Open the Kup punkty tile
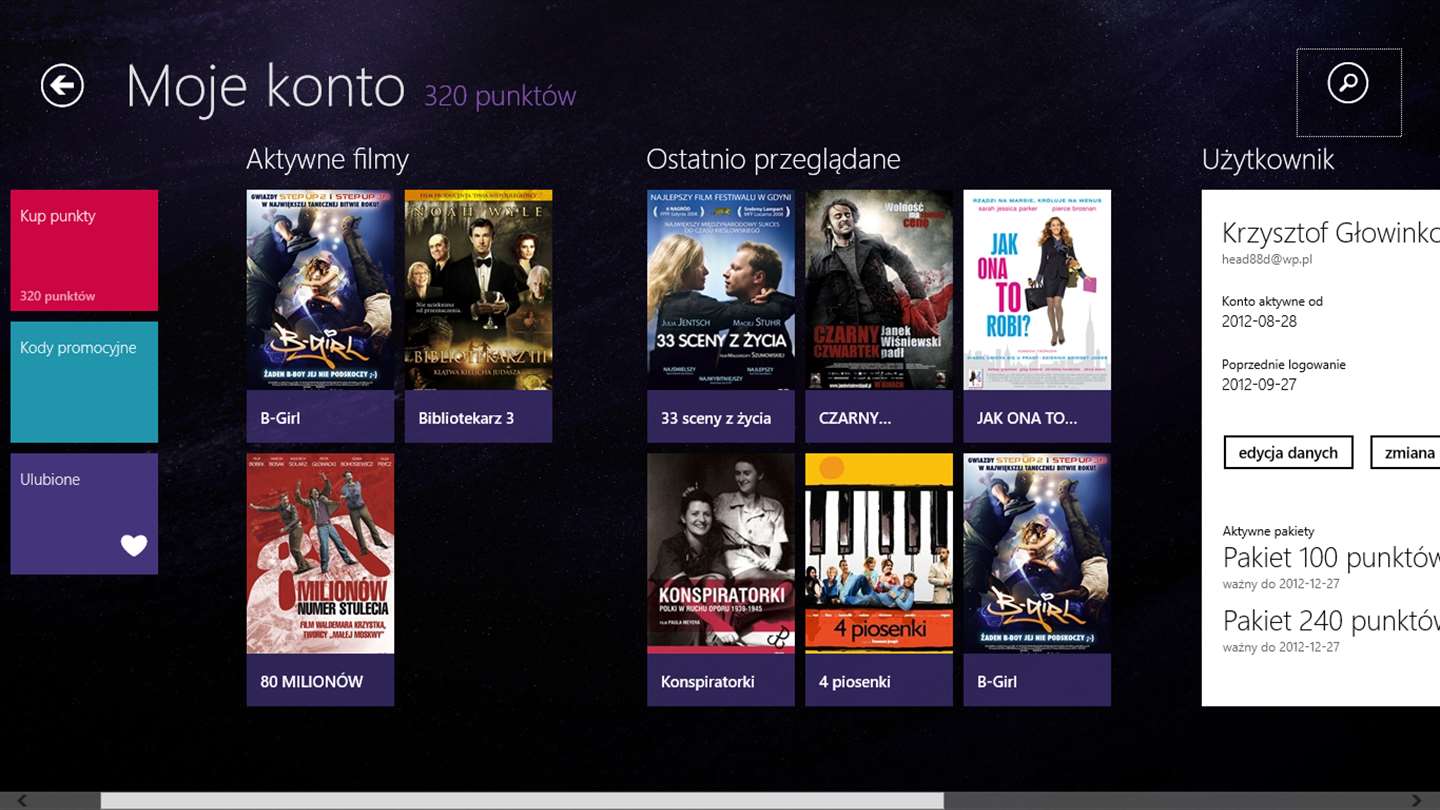 point(84,250)
